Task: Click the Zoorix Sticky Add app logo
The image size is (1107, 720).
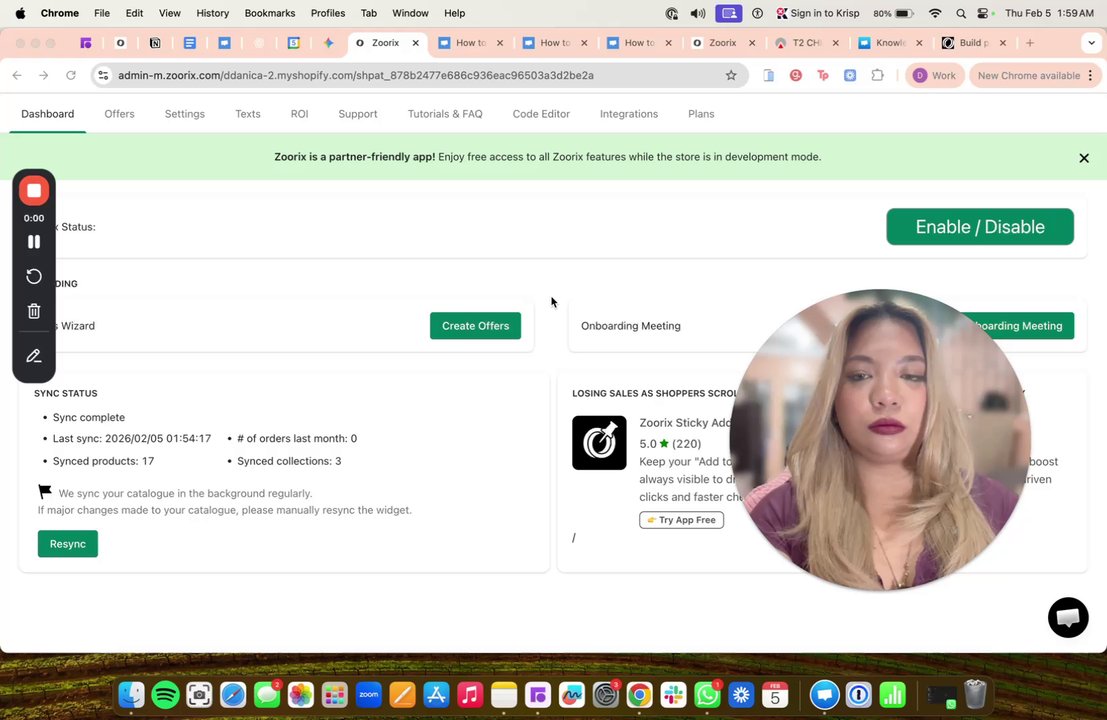Action: click(599, 443)
